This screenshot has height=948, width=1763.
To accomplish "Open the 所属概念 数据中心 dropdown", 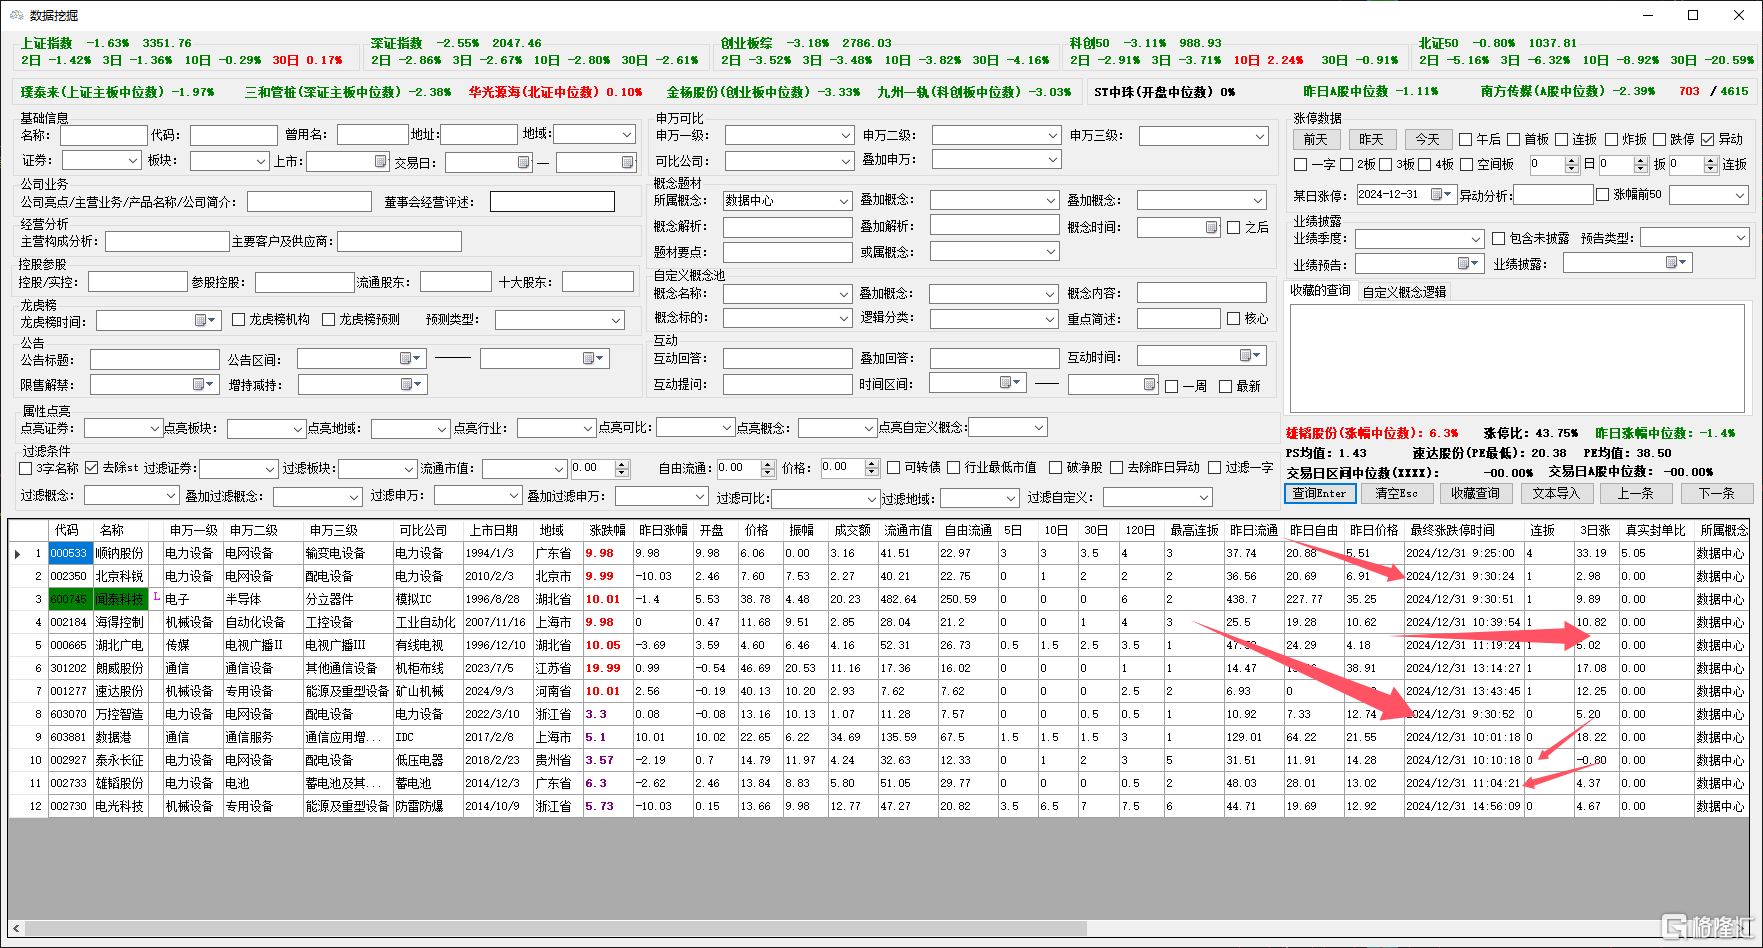I will (x=844, y=201).
